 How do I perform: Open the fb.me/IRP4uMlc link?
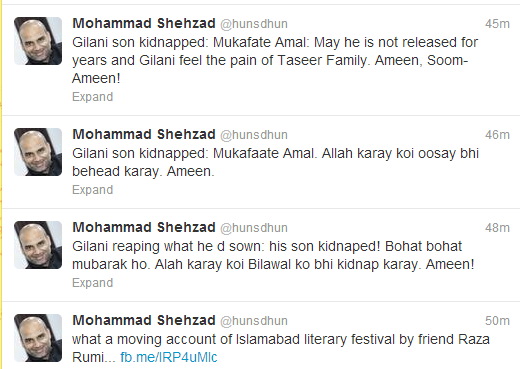point(169,357)
